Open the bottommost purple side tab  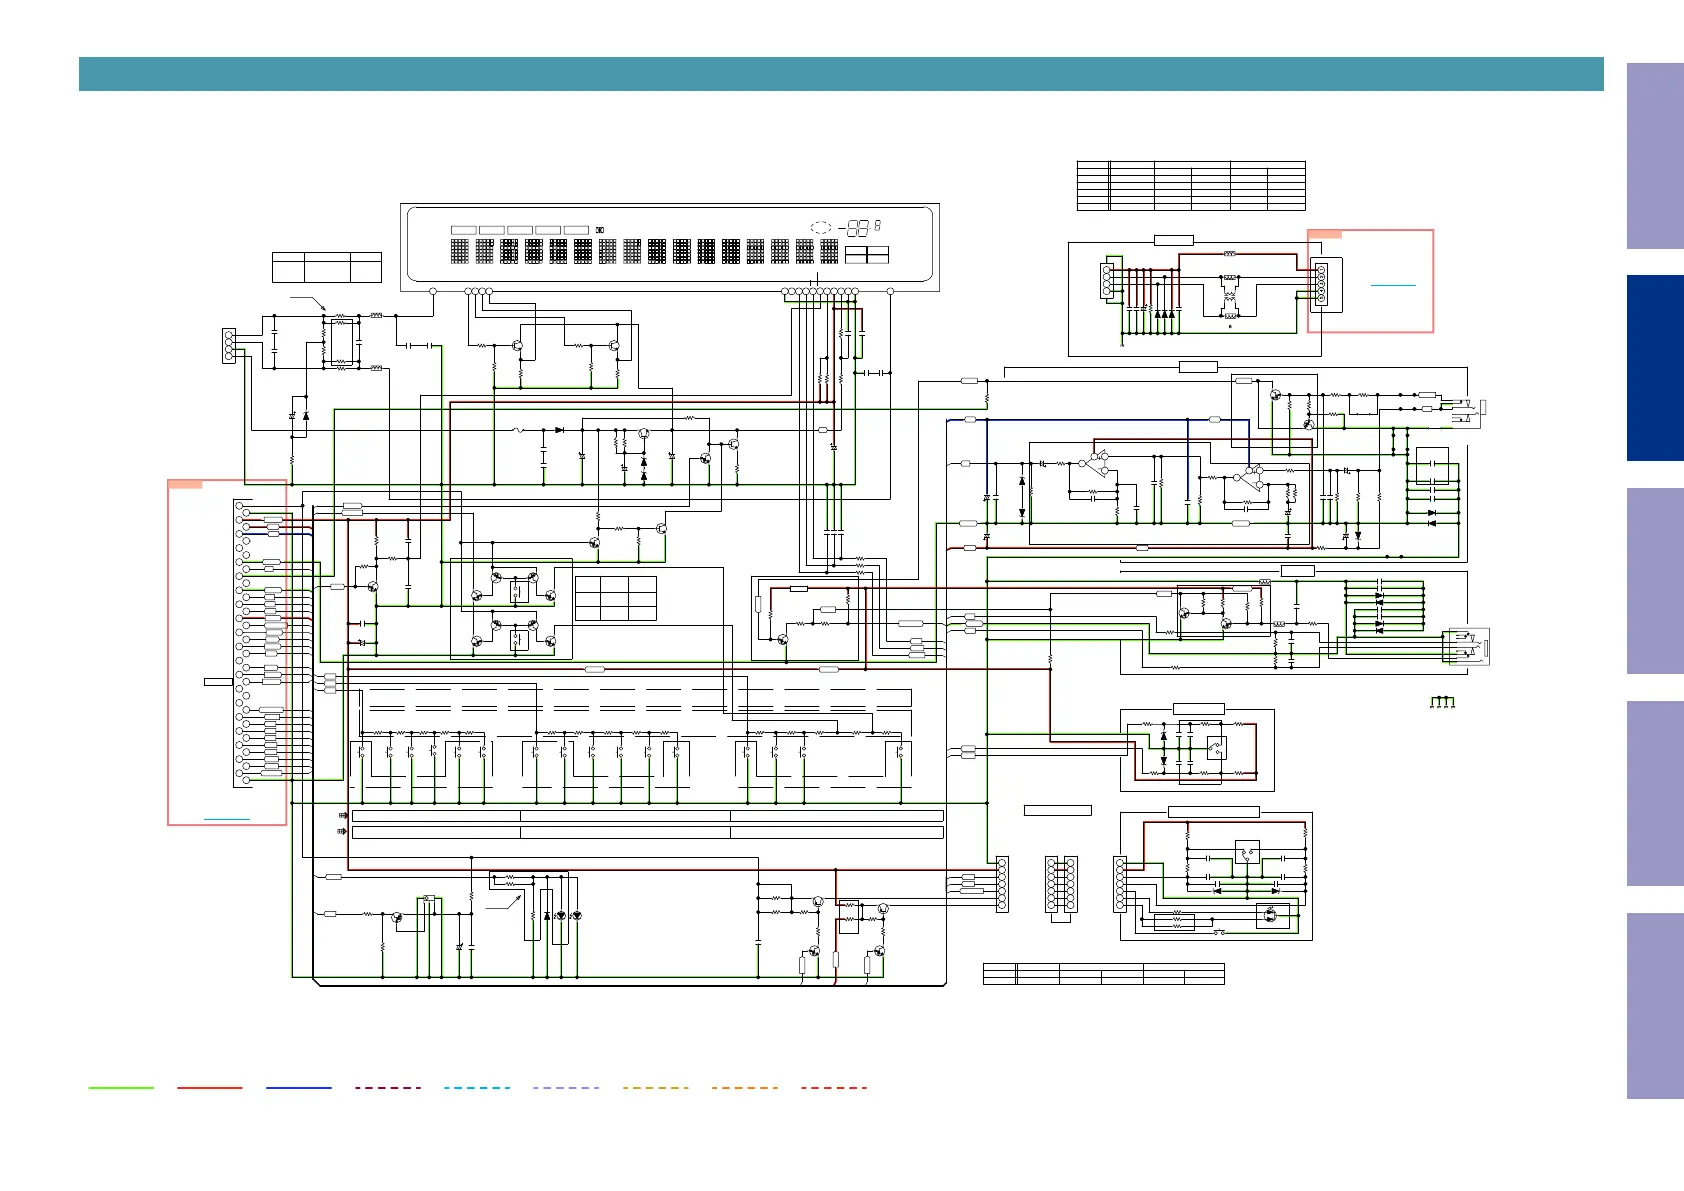pyautogui.click(x=1655, y=1006)
